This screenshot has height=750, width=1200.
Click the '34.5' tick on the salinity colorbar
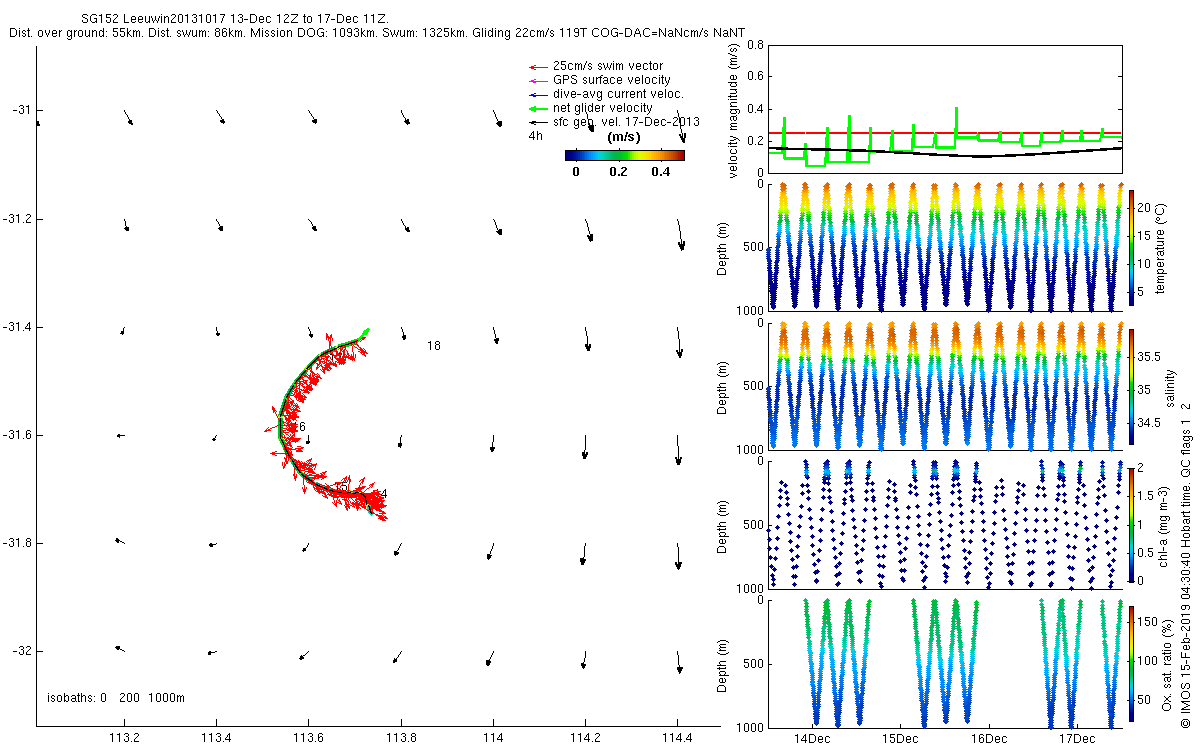(x=1150, y=423)
